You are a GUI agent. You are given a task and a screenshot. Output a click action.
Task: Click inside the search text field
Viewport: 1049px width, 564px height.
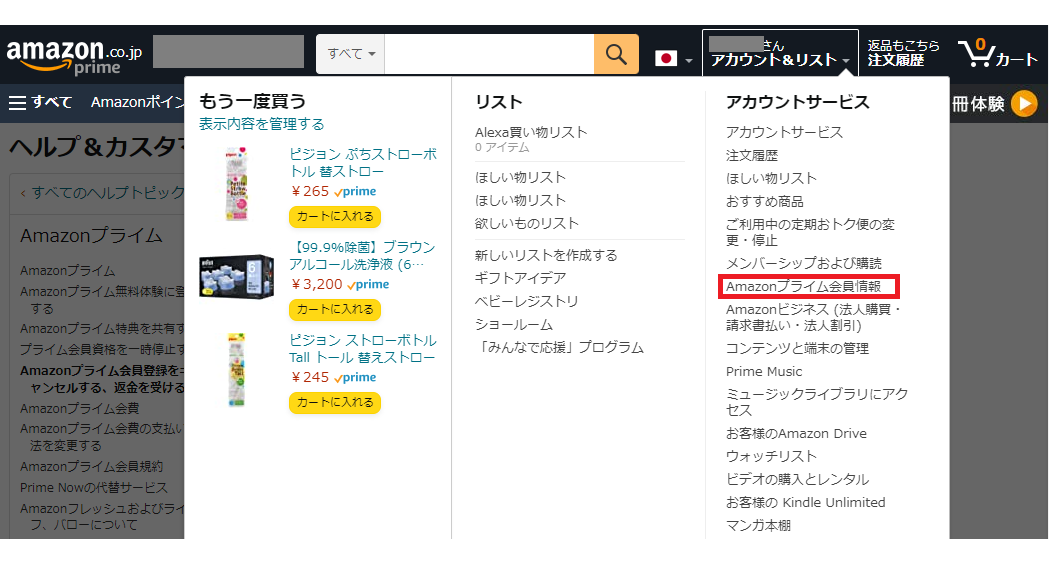click(489, 54)
